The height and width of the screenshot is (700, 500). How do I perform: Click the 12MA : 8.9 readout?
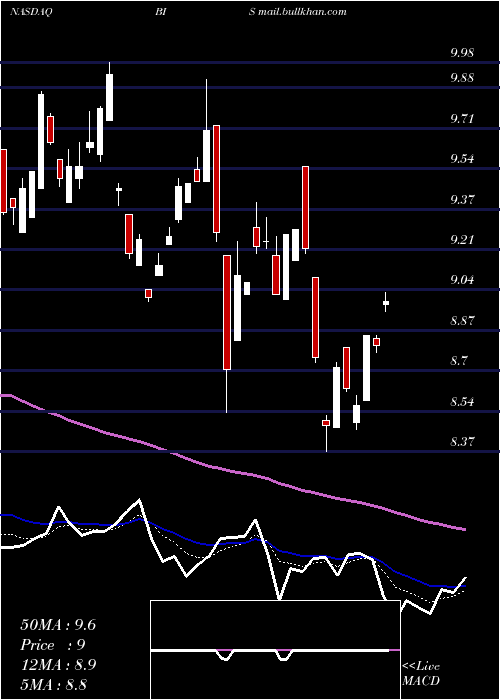57,664
